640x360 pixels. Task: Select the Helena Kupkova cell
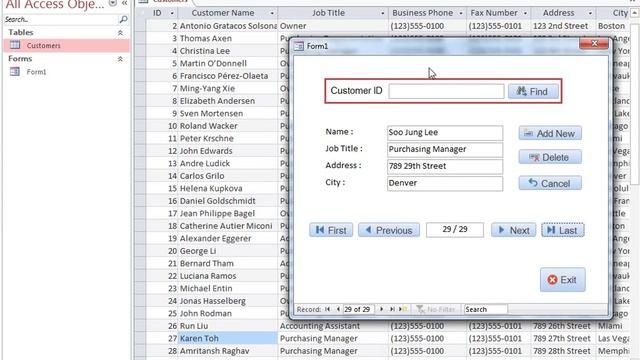[228, 189]
